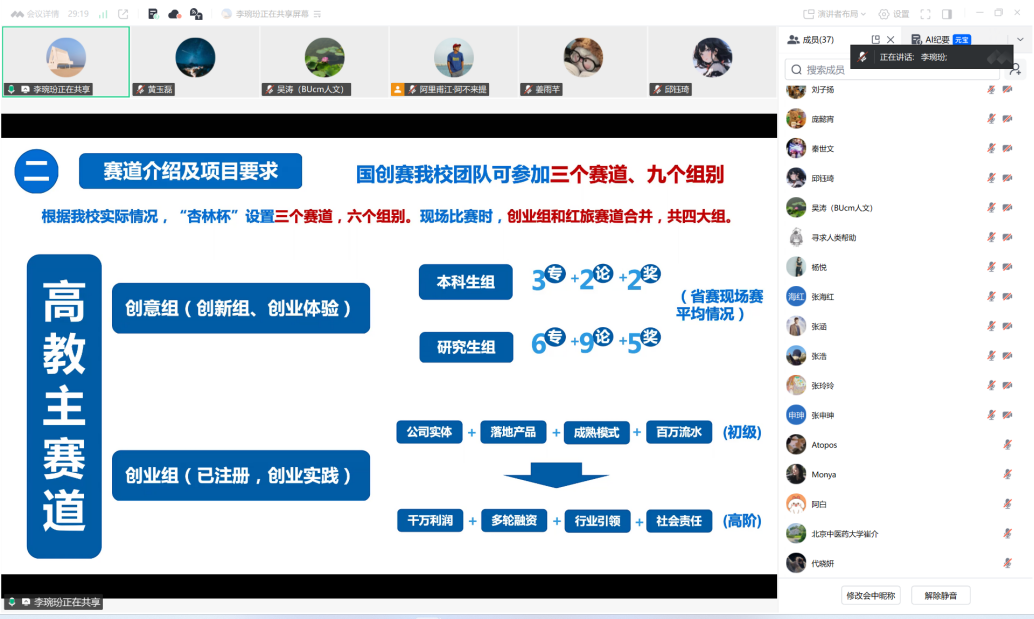Select 黄玉磊's video thumbnail
1034x619 pixels.
click(194, 60)
